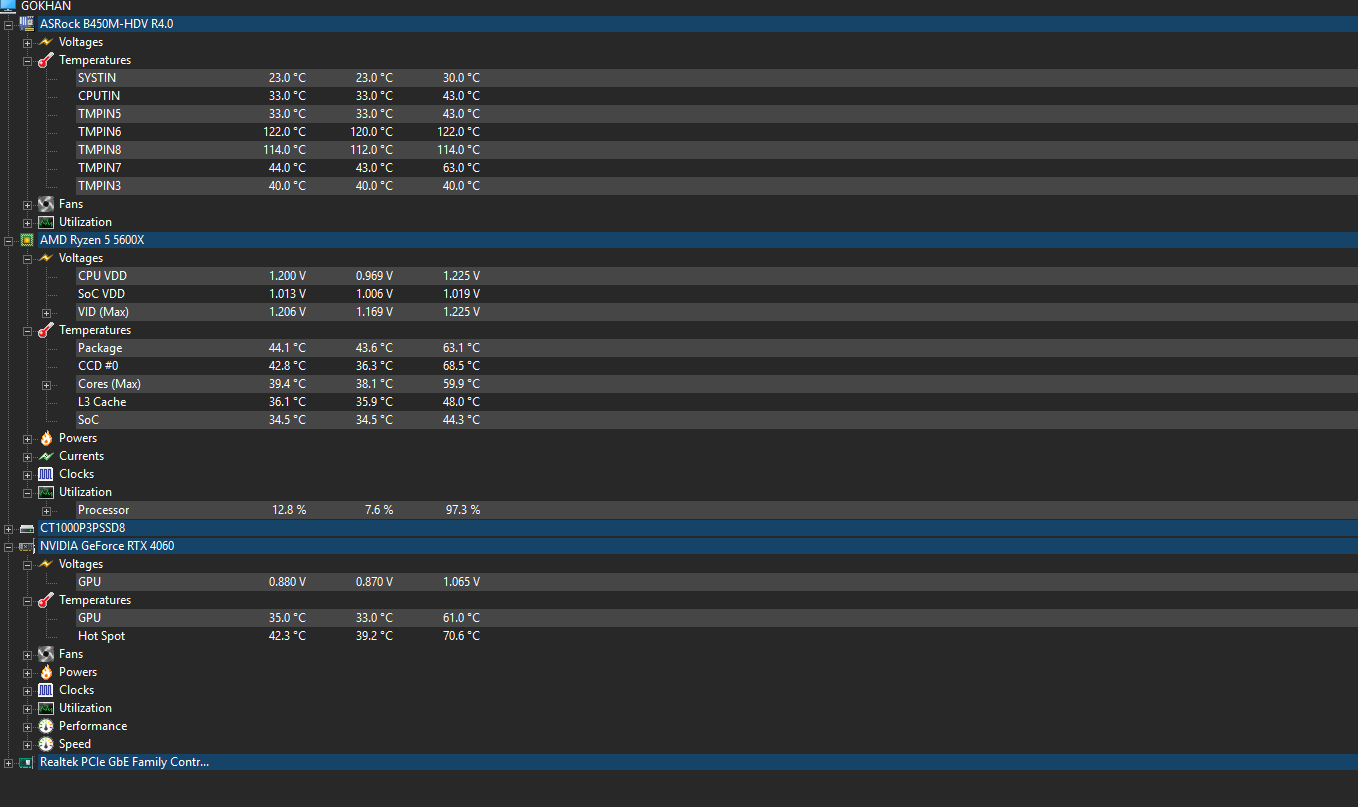Expand Fans under ASRock B450M-HDV
This screenshot has width=1358, height=807.
[x=28, y=205]
